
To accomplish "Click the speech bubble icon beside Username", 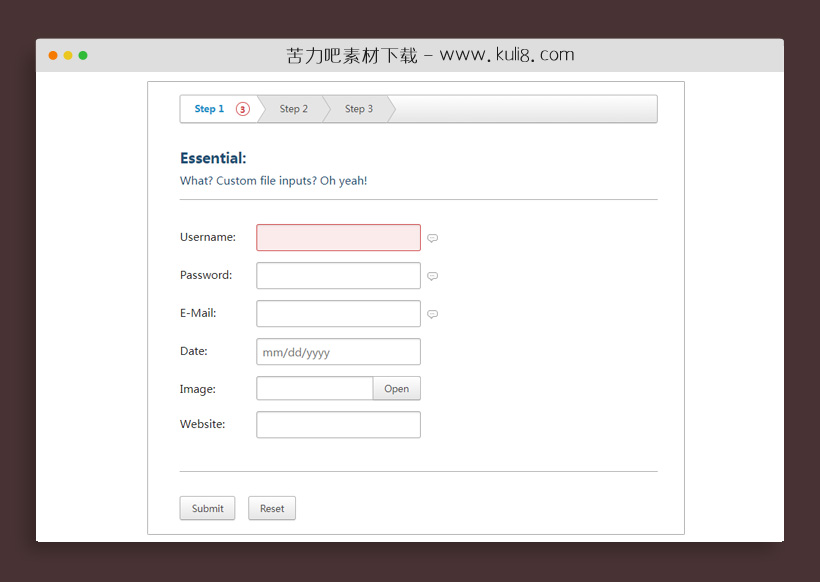I will pos(432,238).
